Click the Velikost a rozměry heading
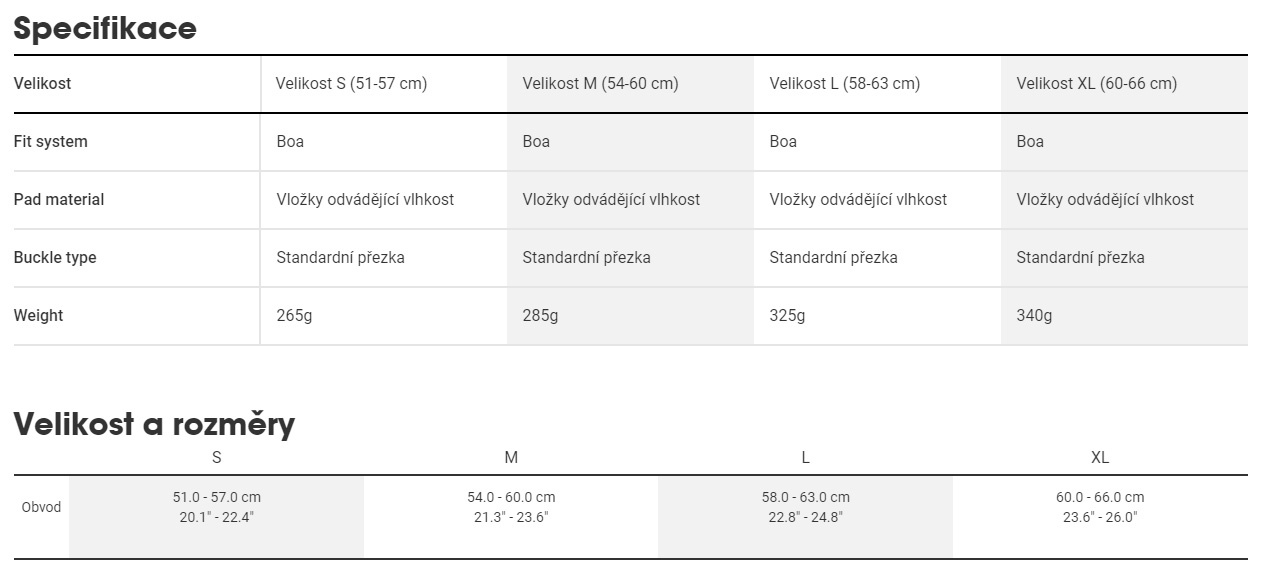This screenshot has width=1266, height=585. [x=154, y=424]
